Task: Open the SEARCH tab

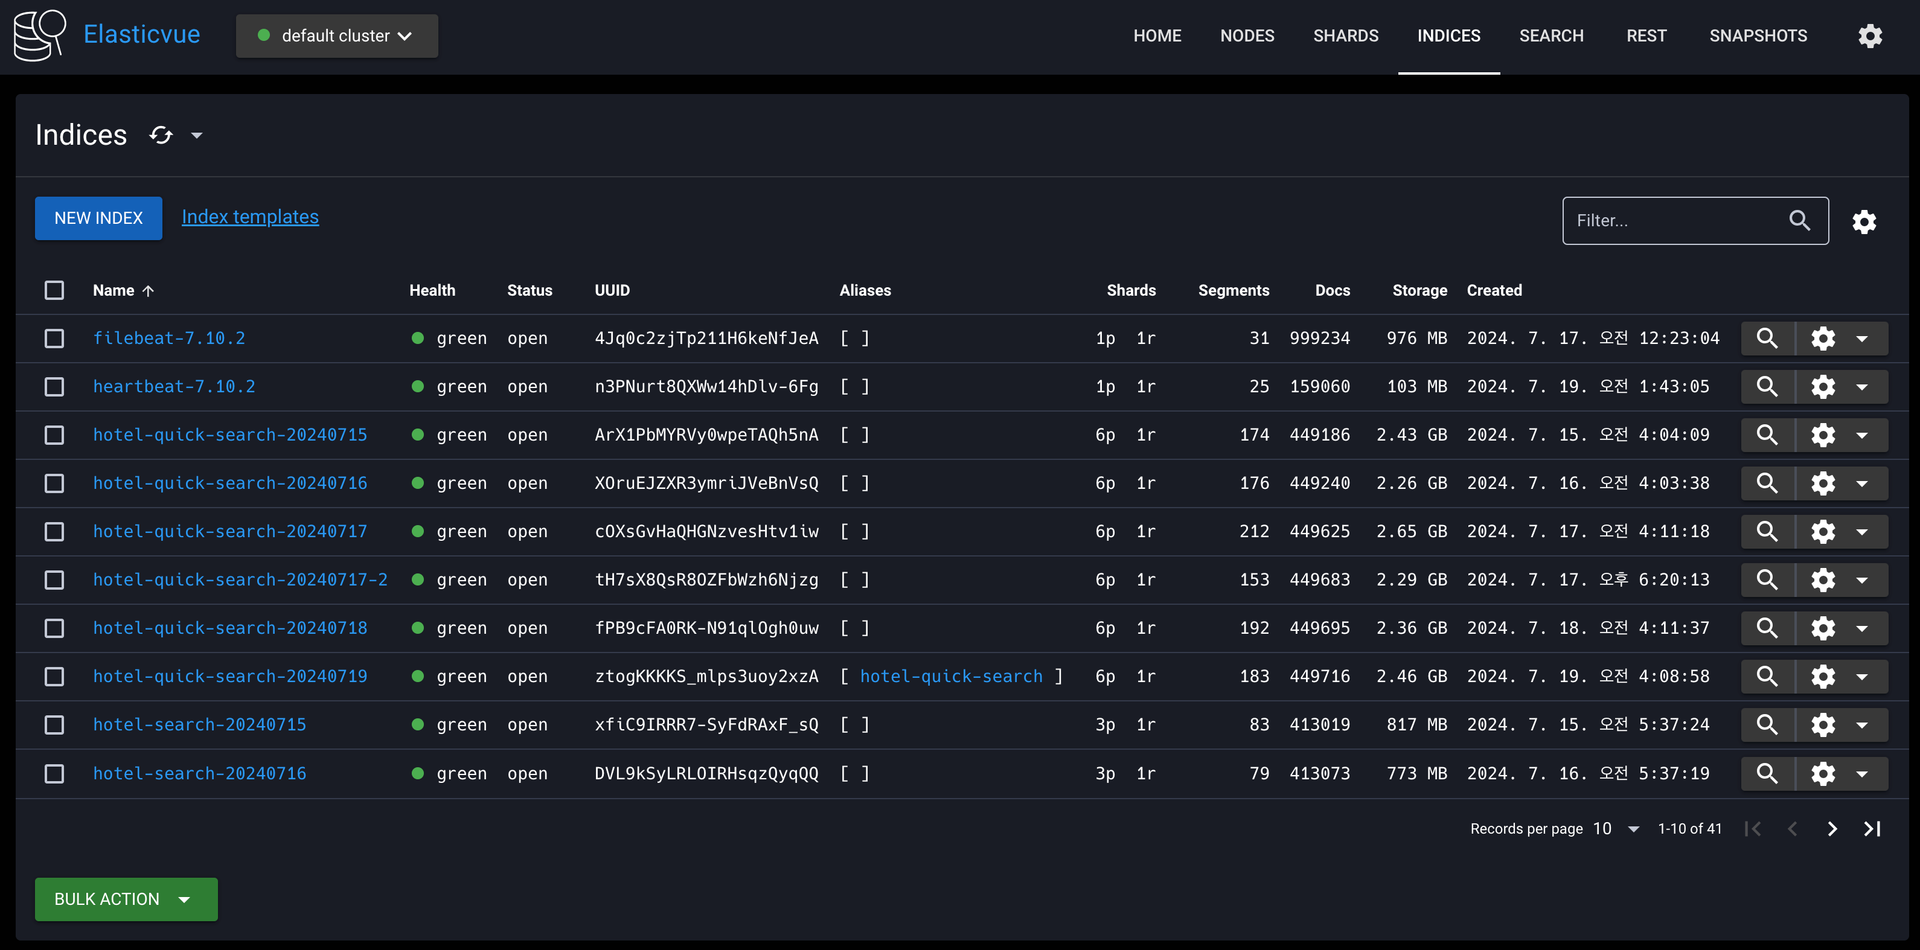Action: pos(1551,36)
